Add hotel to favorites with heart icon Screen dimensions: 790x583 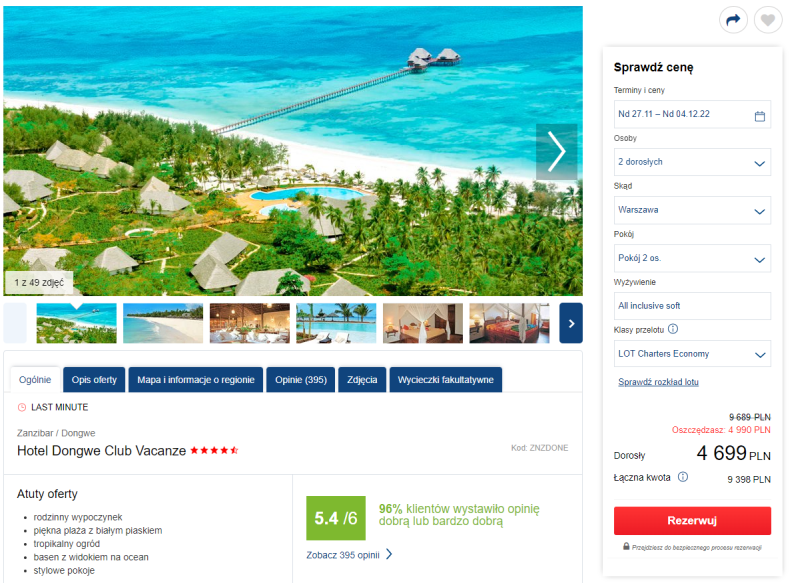(767, 20)
